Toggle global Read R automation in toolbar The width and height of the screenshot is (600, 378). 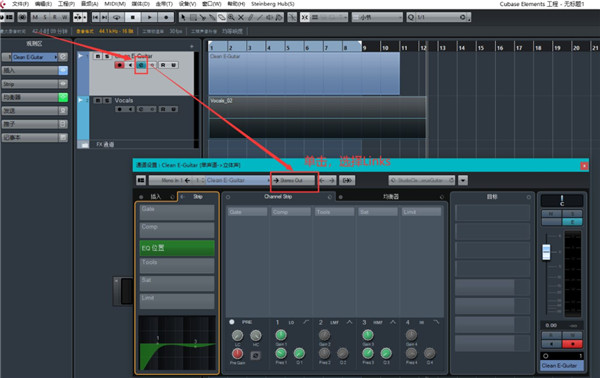[55, 17]
